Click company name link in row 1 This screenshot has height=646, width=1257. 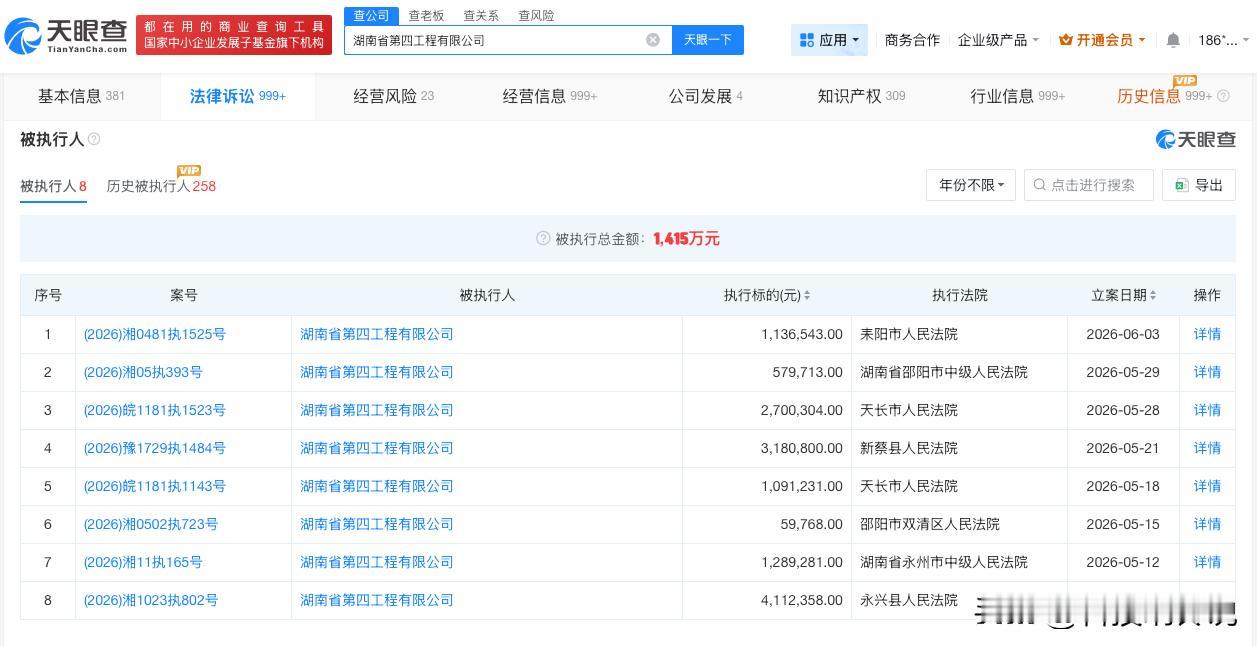[377, 334]
